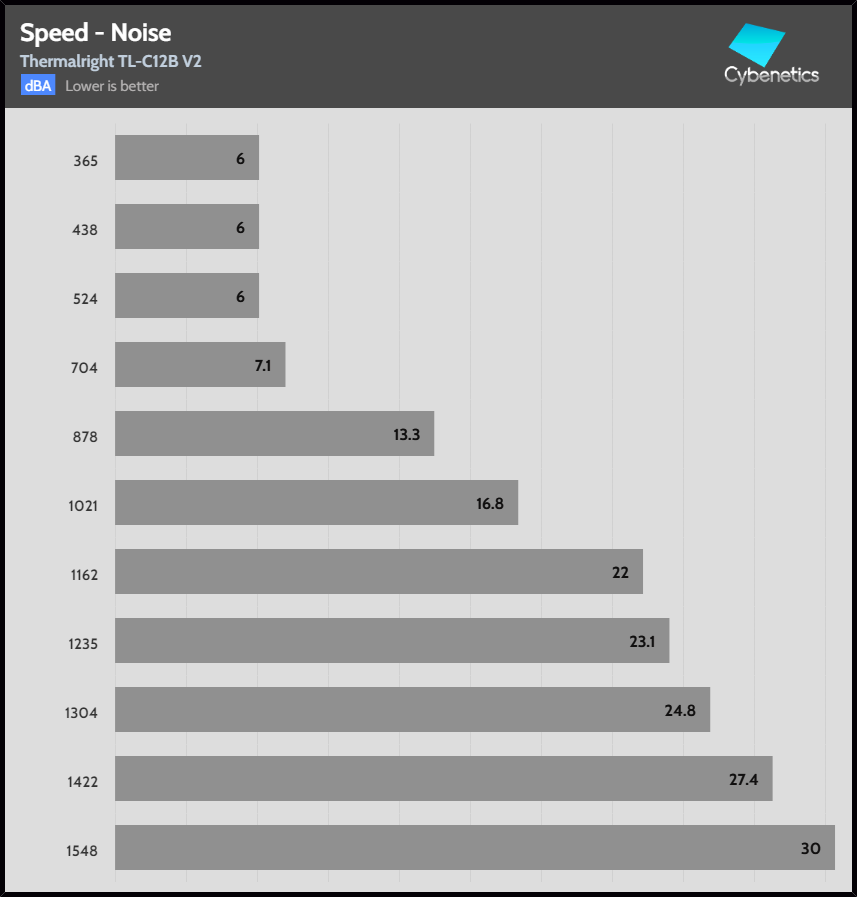This screenshot has height=897, width=857.
Task: Click the 1548 speed axis label
Action: (x=82, y=850)
